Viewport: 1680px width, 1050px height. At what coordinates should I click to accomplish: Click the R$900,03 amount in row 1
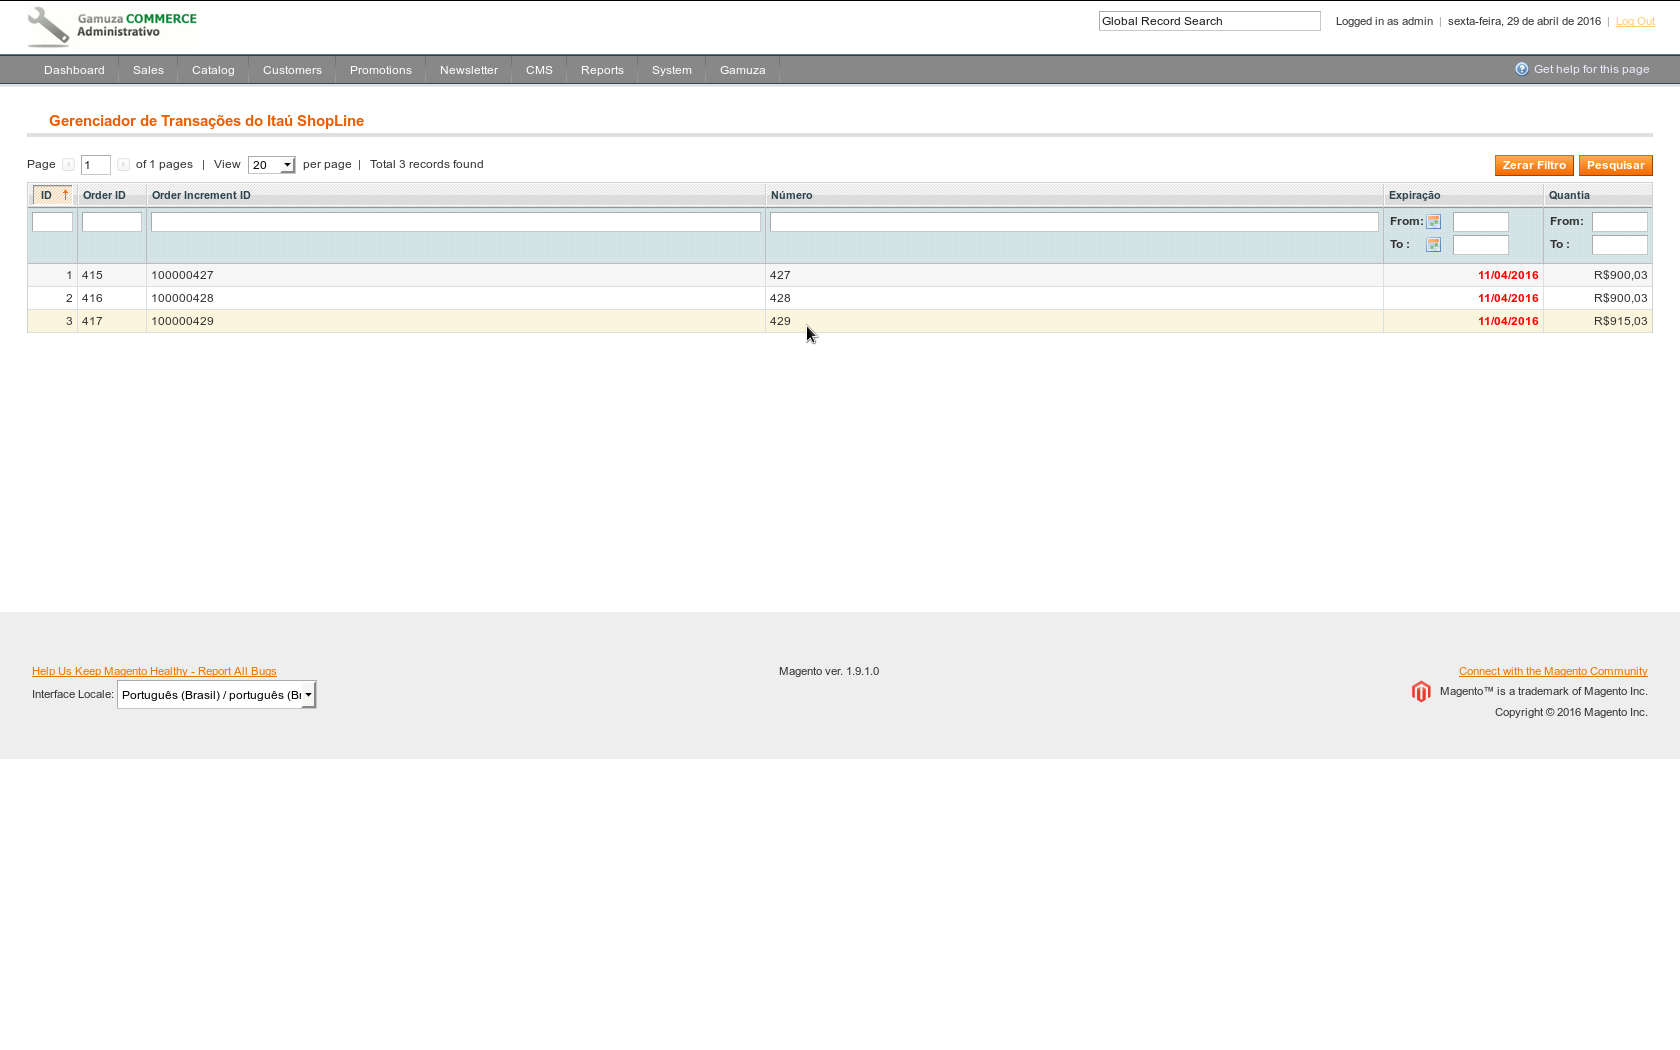tap(1620, 275)
